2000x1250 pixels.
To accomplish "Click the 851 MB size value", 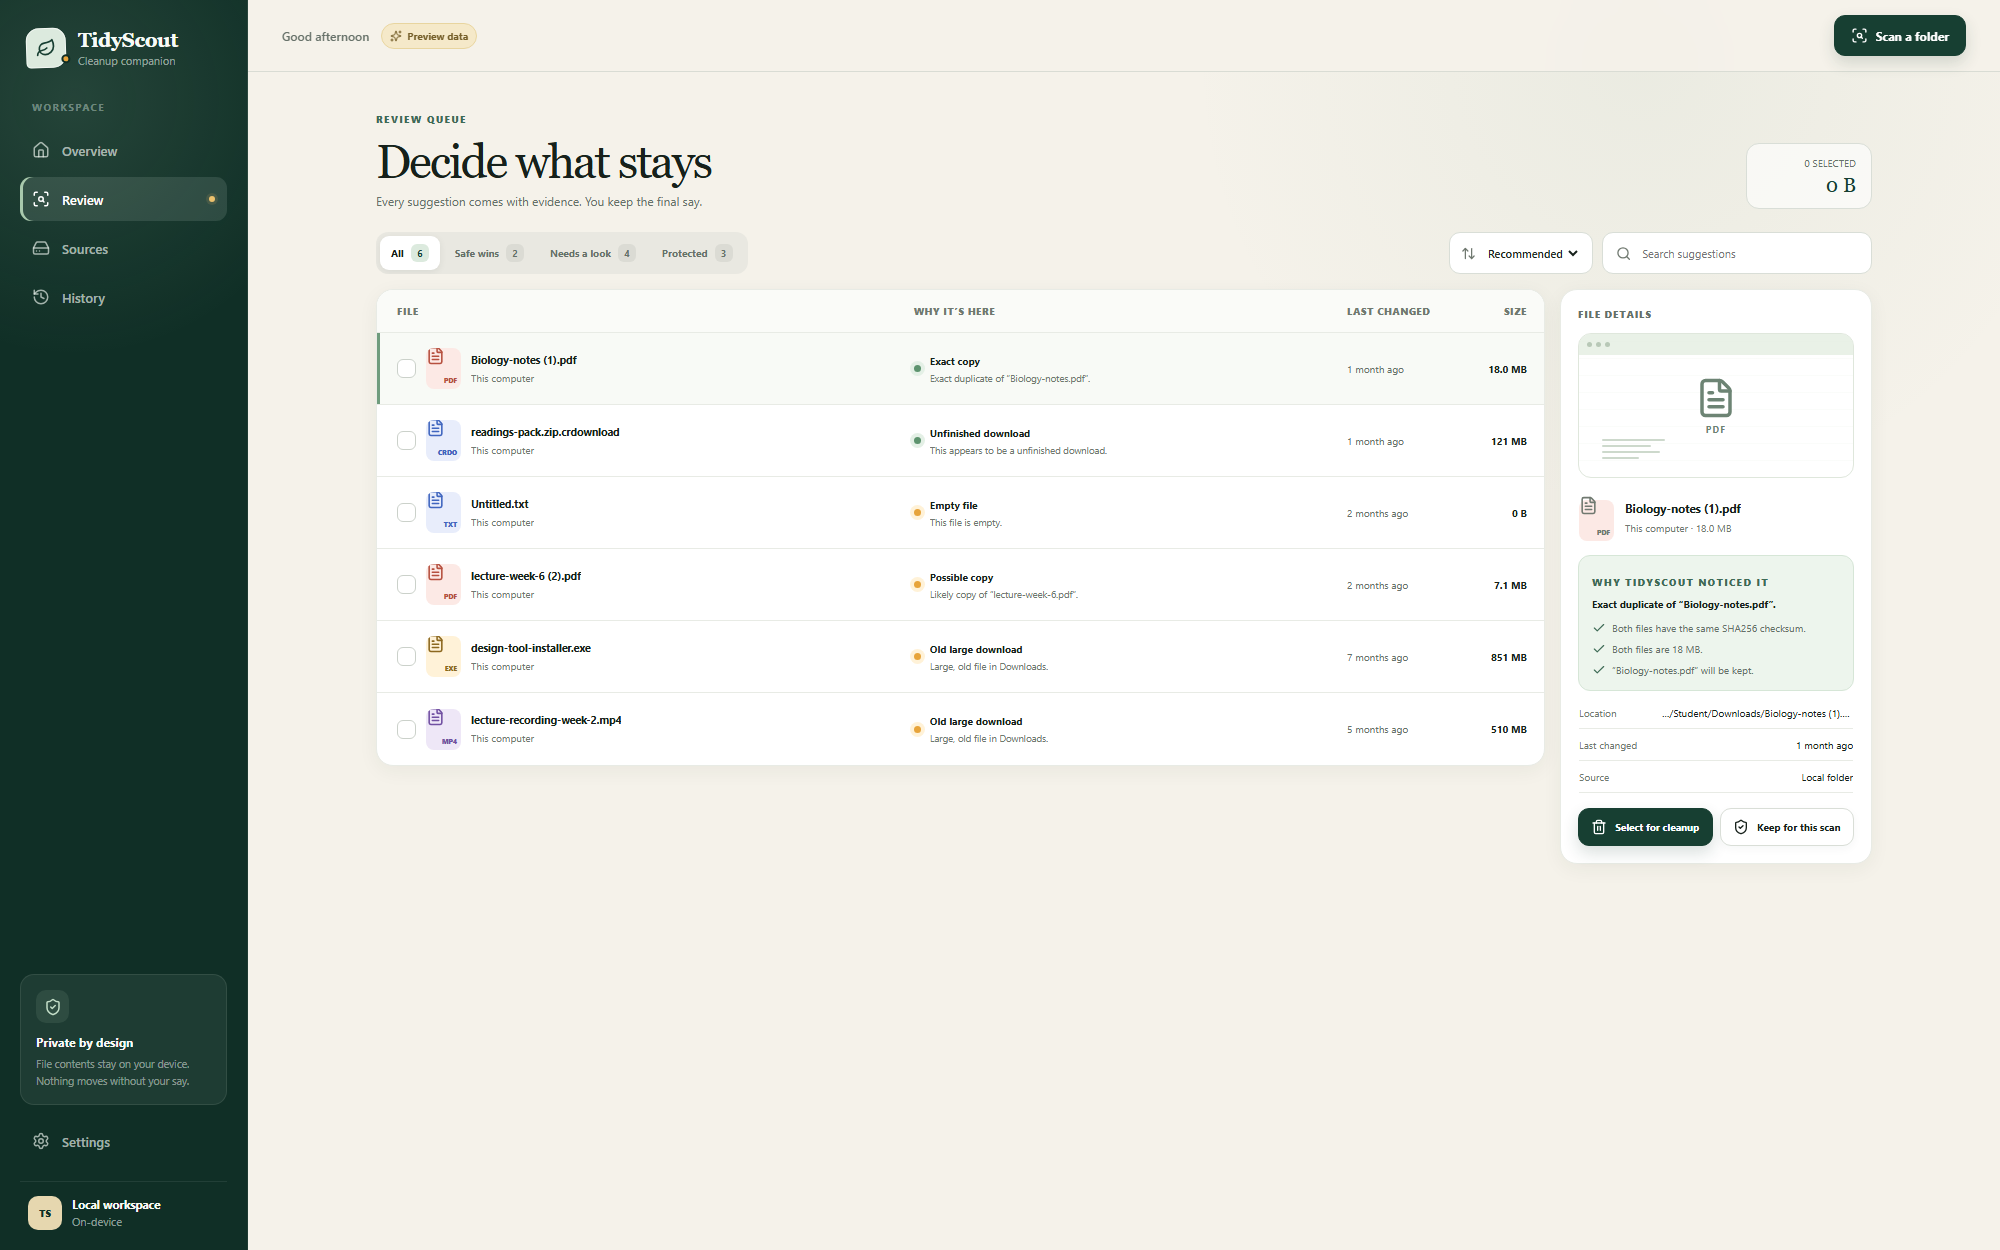I will [1508, 657].
